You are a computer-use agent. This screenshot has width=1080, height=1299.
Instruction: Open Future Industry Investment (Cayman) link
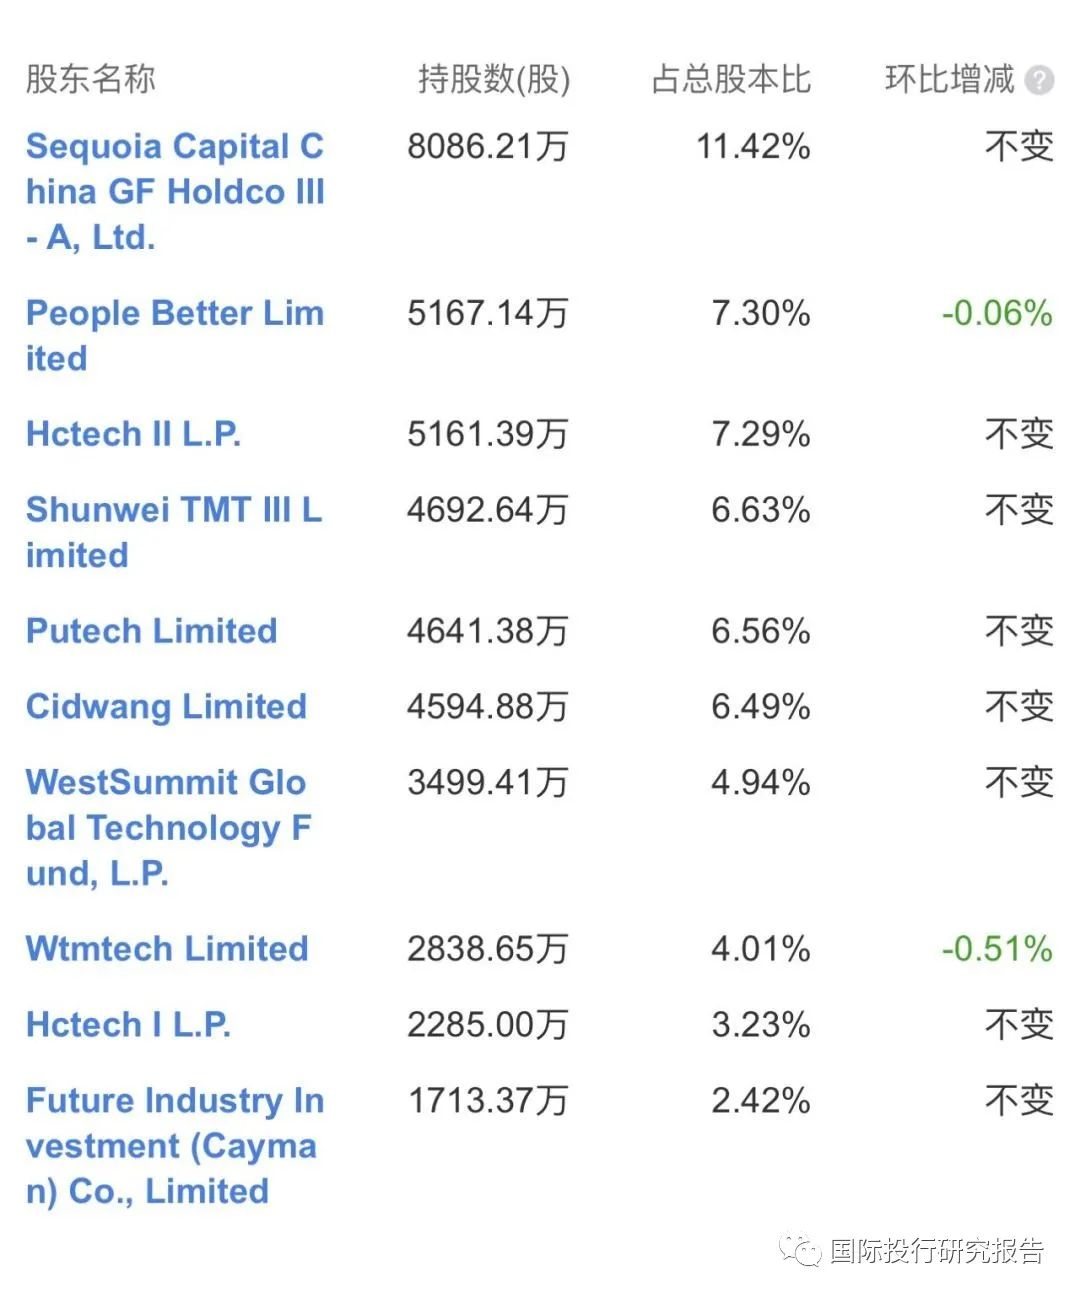175,1145
